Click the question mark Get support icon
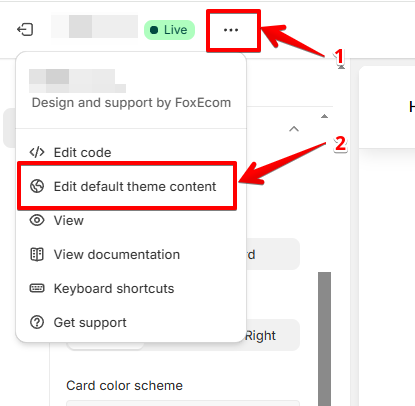This screenshot has width=415, height=406. click(x=37, y=322)
